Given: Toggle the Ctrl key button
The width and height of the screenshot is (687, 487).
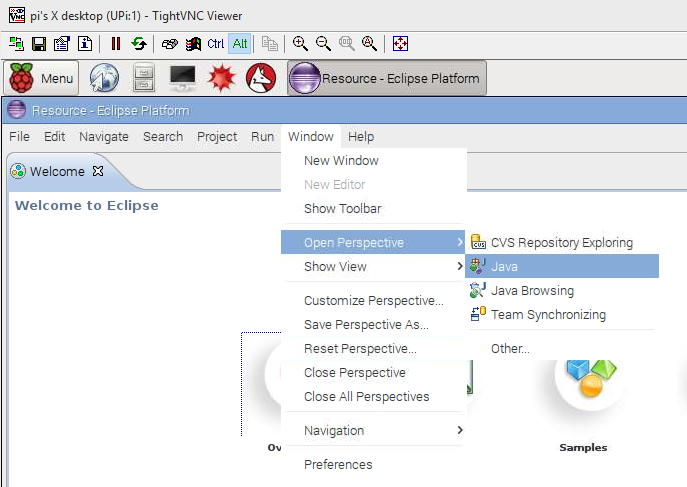Looking at the screenshot, I should tap(216, 44).
